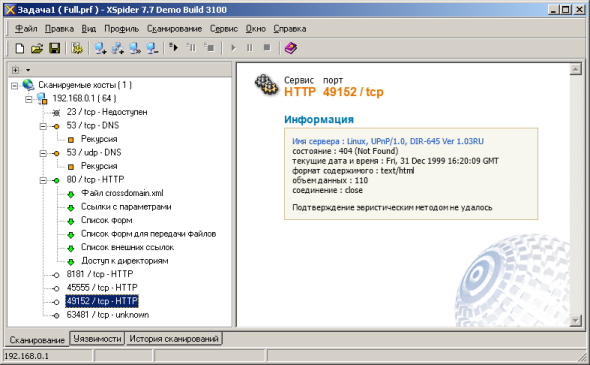Select 23 / tcp - Недоступен item
Viewport: 590px width, 365px height.
(107, 112)
